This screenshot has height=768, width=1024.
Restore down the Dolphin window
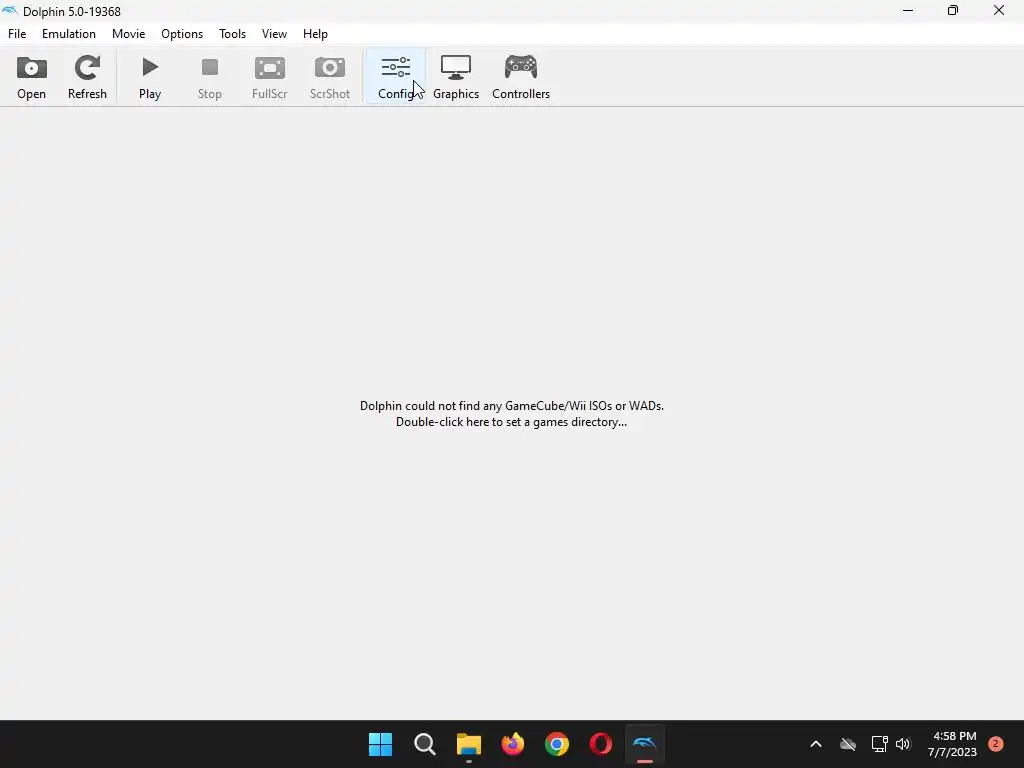(x=953, y=10)
